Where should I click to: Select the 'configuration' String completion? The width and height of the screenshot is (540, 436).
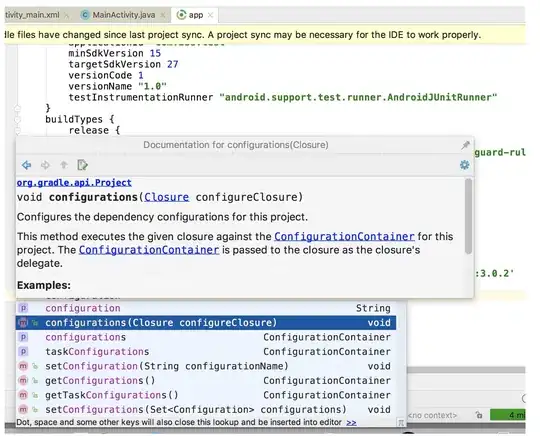[206, 308]
